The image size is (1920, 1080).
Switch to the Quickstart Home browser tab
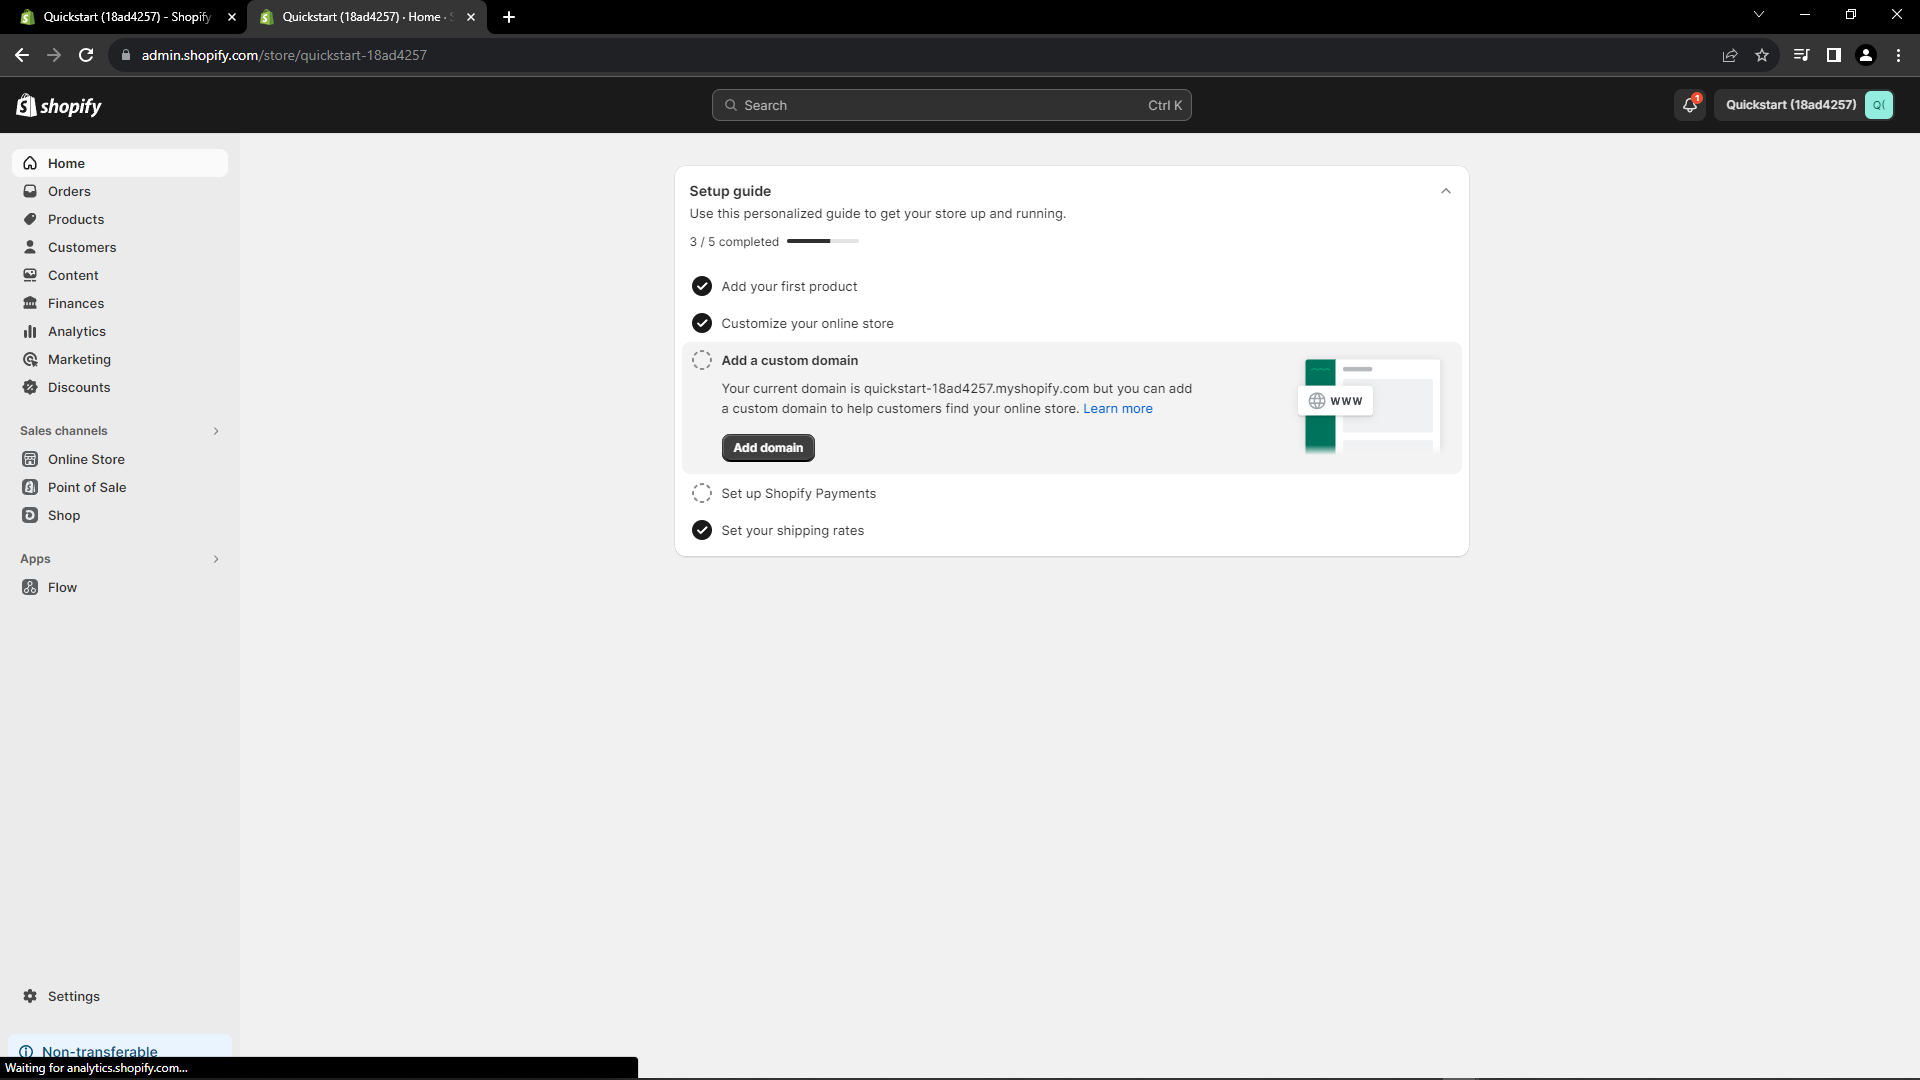pyautogui.click(x=360, y=17)
